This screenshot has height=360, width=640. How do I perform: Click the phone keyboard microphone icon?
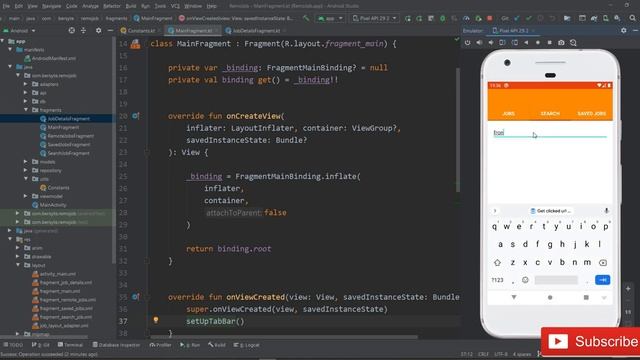click(x=607, y=211)
